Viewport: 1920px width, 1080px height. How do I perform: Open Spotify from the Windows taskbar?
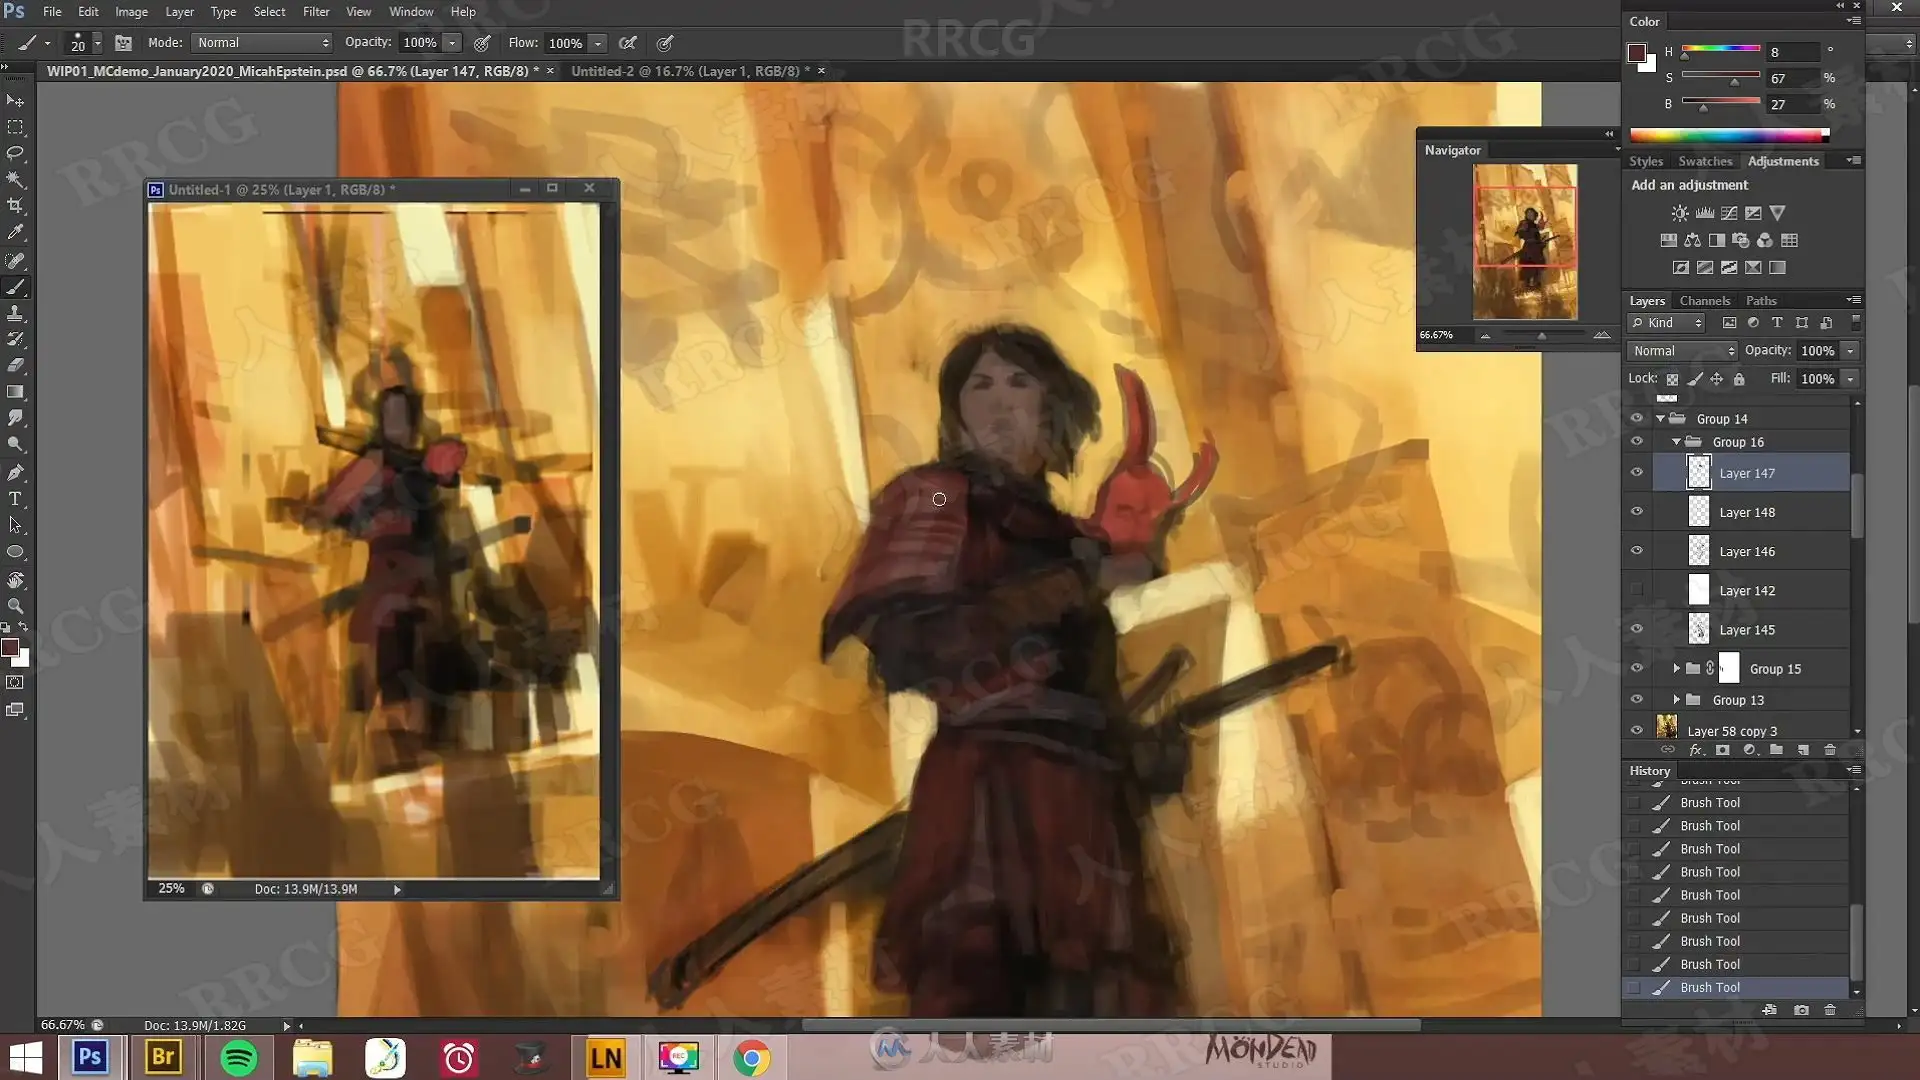(x=238, y=1058)
